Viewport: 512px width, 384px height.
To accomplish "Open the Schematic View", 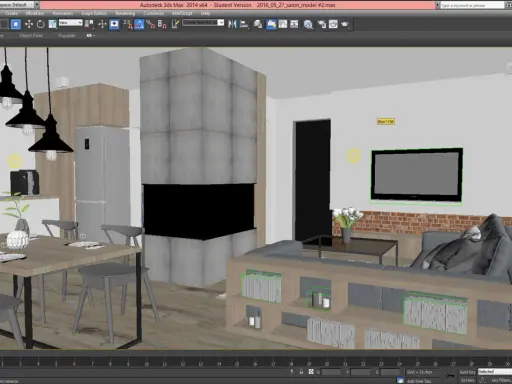I will coord(294,24).
